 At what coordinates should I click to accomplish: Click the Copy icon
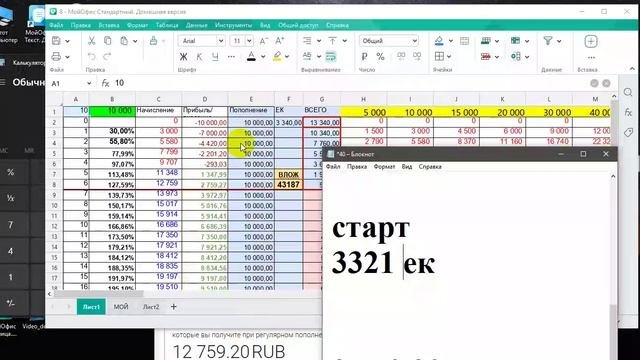[x=108, y=41]
